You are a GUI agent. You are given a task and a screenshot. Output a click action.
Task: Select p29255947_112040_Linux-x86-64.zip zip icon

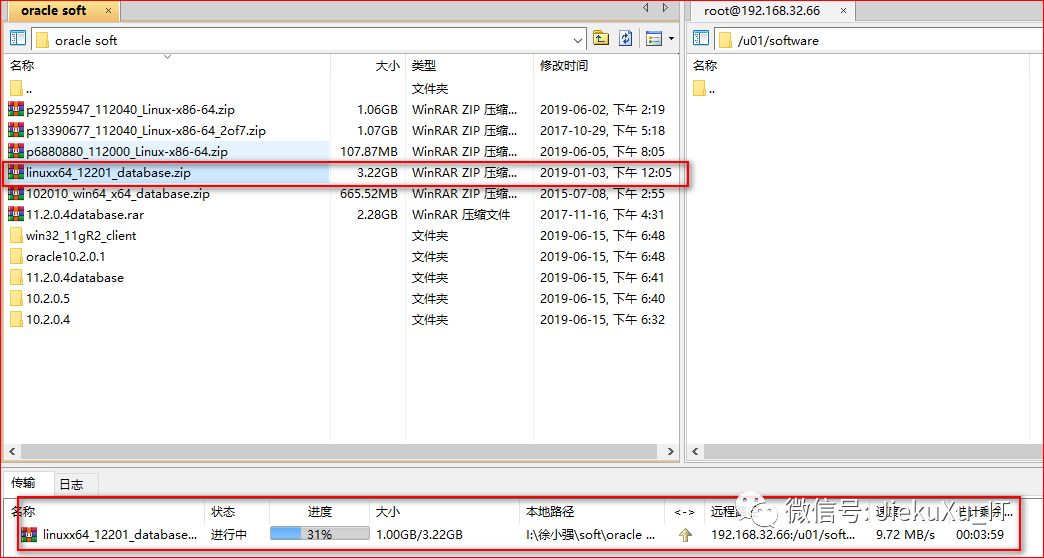(x=16, y=109)
